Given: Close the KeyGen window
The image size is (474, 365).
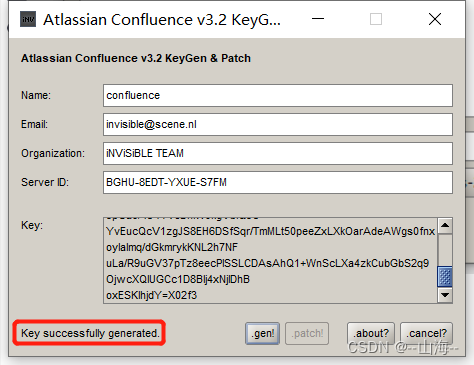Looking at the screenshot, I should (x=435, y=19).
